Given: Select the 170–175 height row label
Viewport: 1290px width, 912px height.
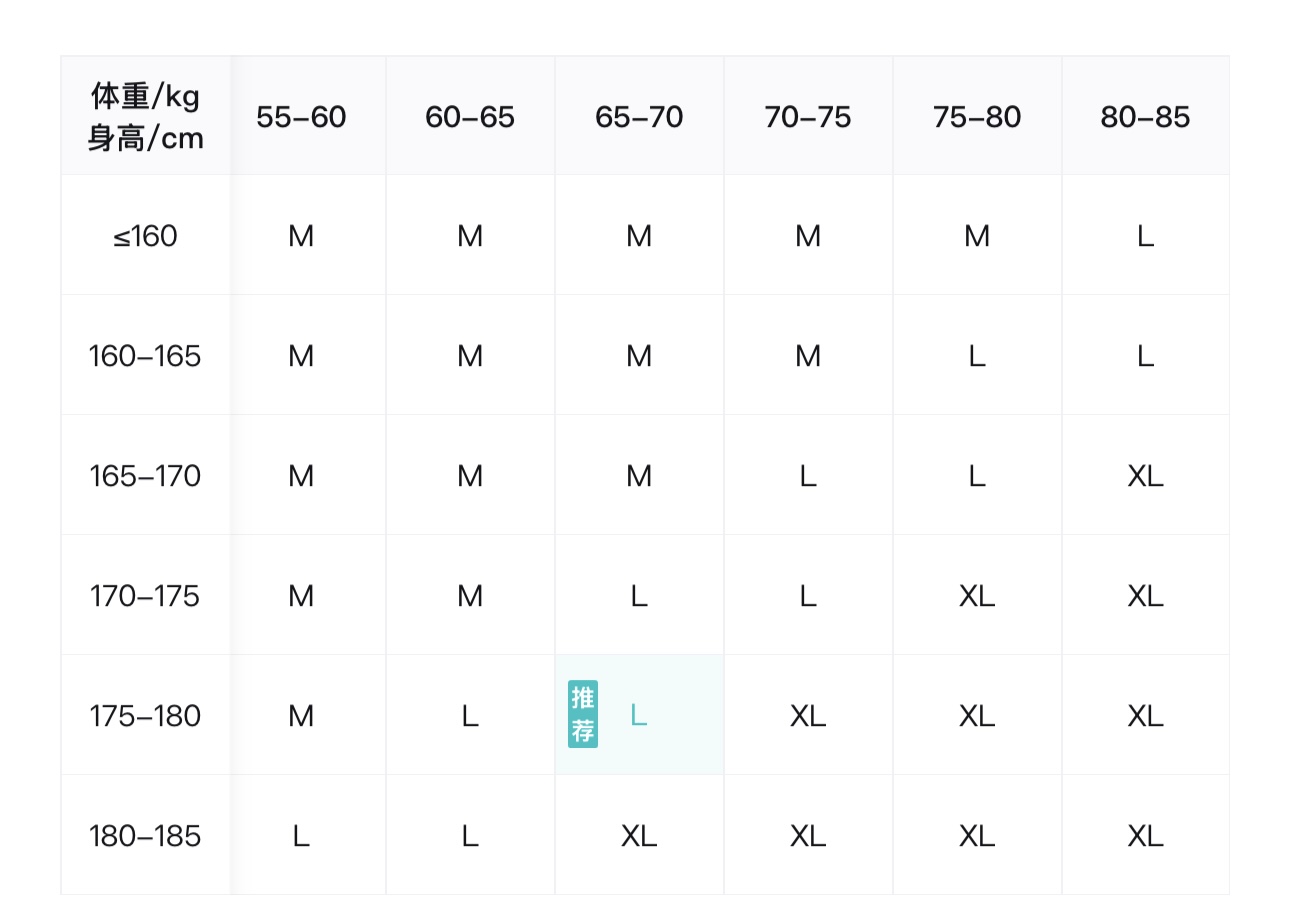Looking at the screenshot, I should point(146,596).
